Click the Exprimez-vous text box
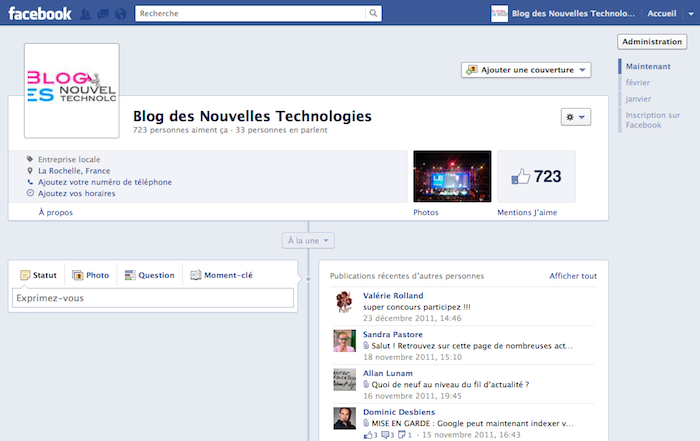Image resolution: width=700 pixels, height=441 pixels. point(153,298)
